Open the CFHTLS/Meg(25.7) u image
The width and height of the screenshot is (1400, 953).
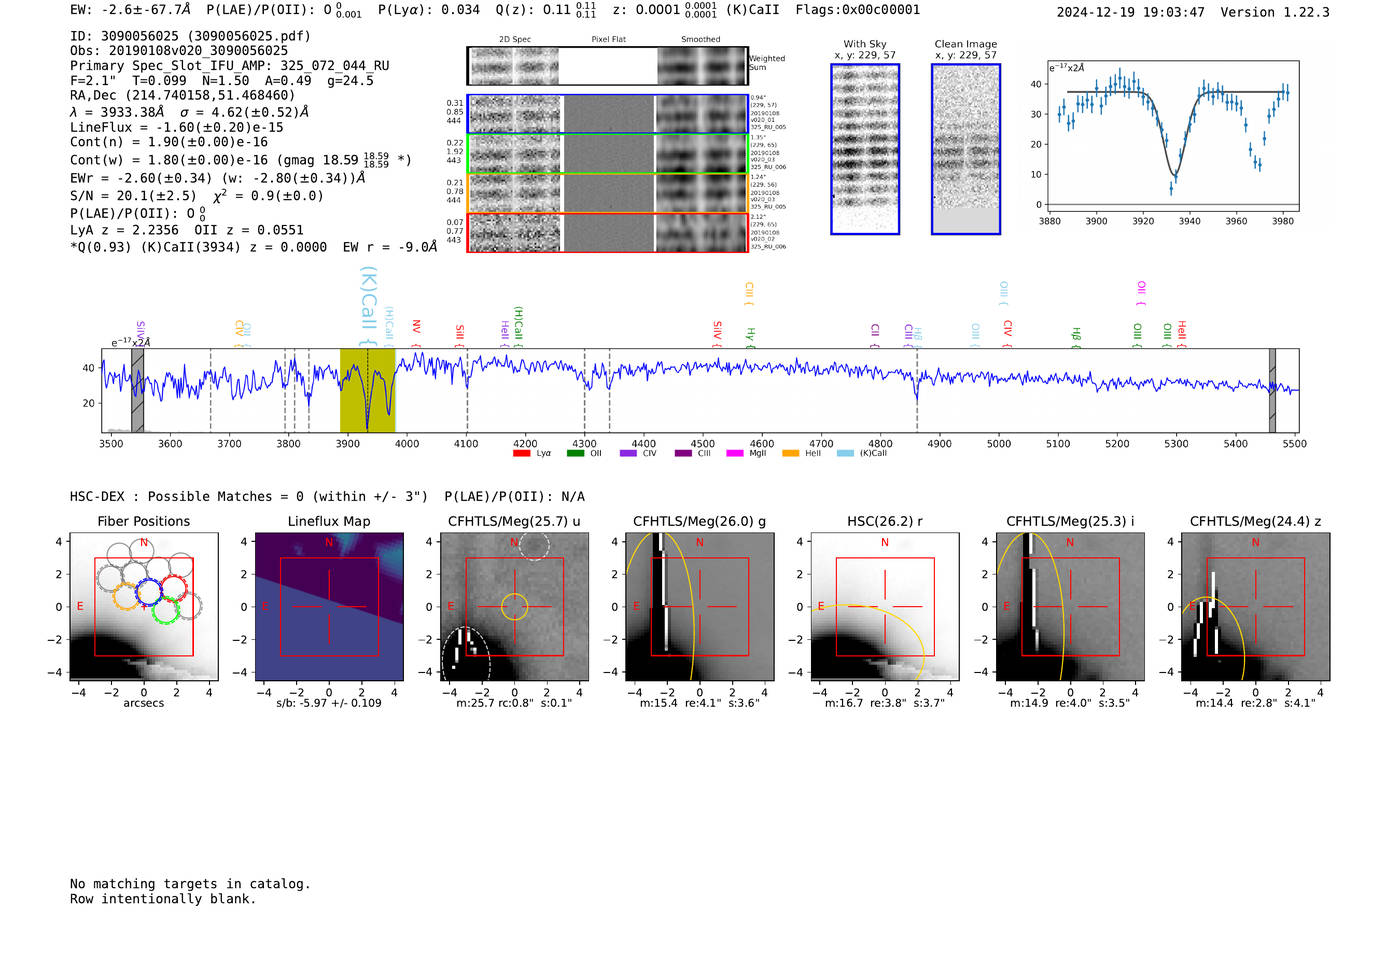pyautogui.click(x=514, y=607)
